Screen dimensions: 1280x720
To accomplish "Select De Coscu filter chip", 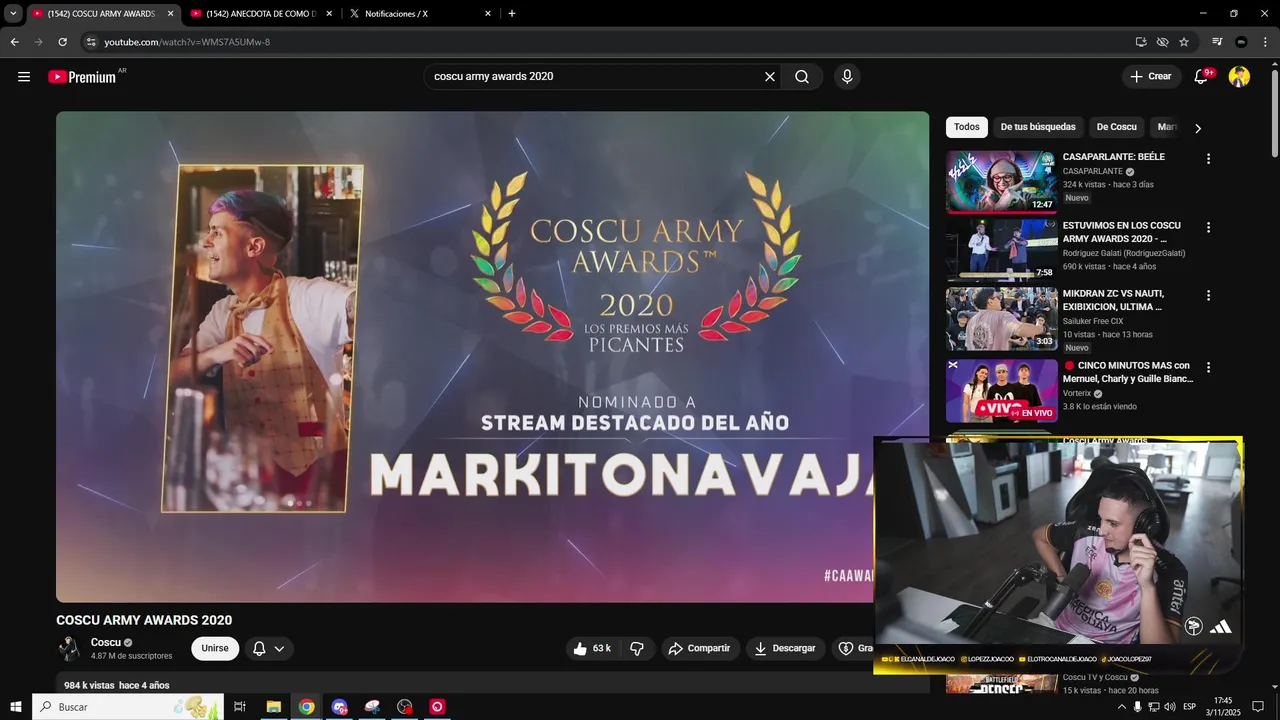I will (x=1116, y=127).
